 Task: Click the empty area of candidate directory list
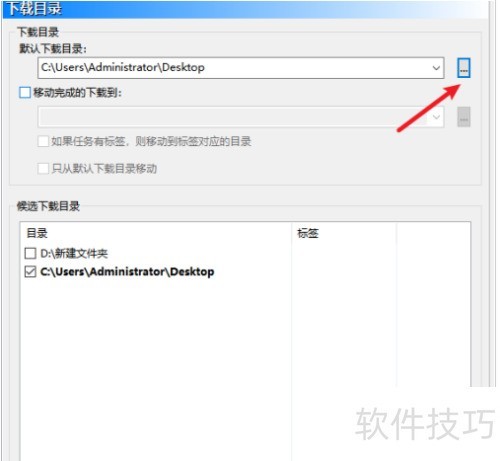point(156,350)
